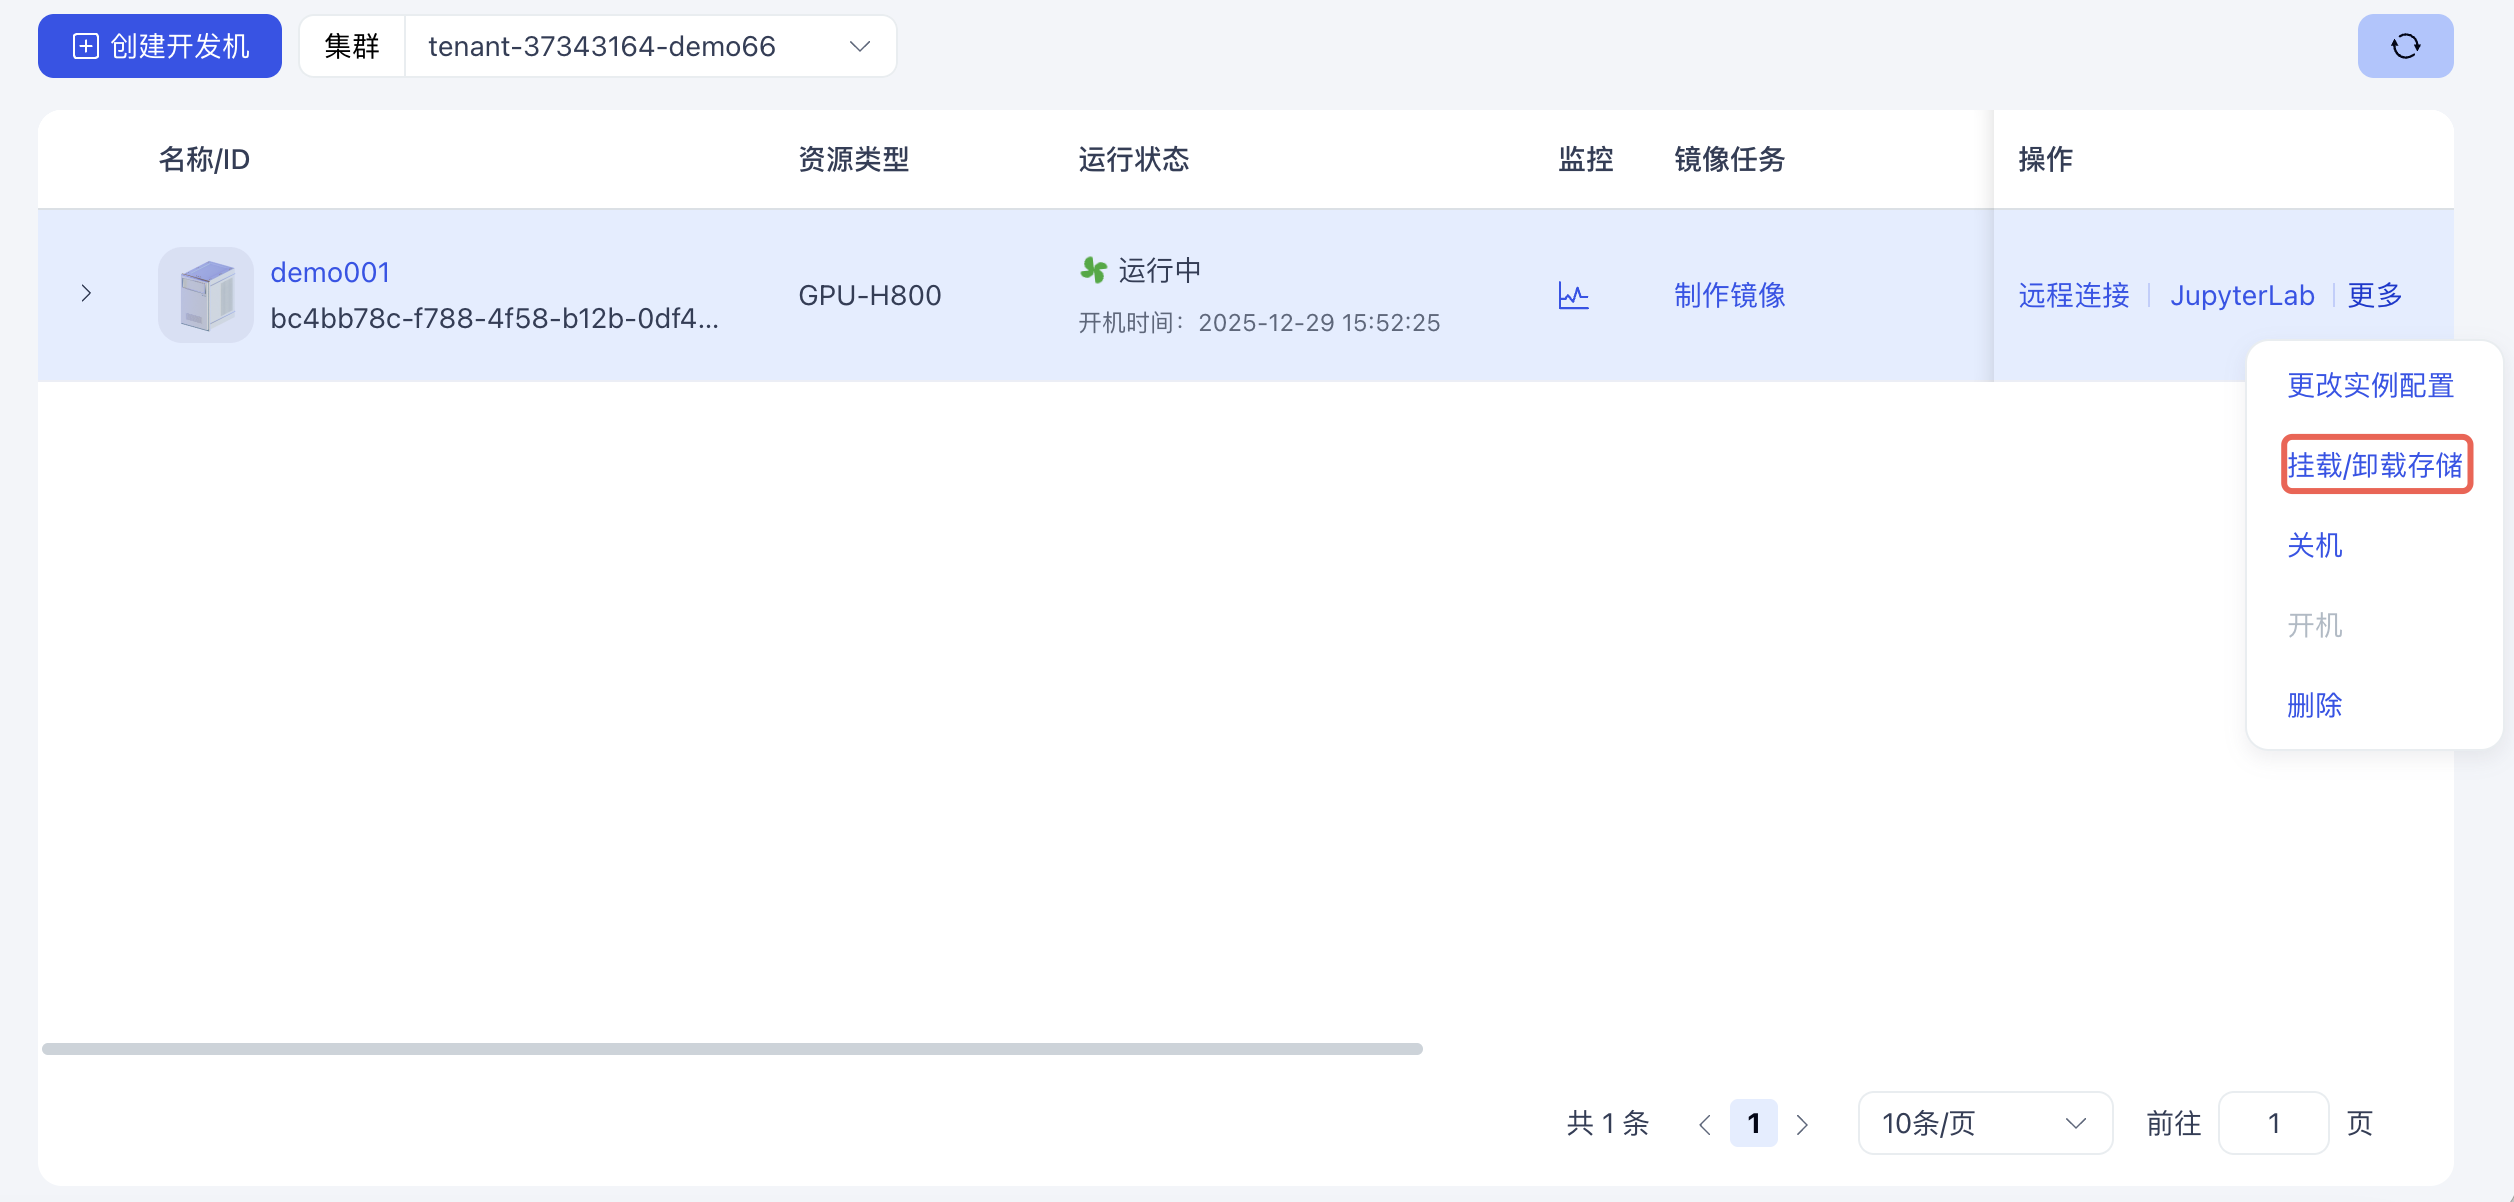Click the 前往 page number input field
The width and height of the screenshot is (2514, 1202).
click(x=2273, y=1123)
